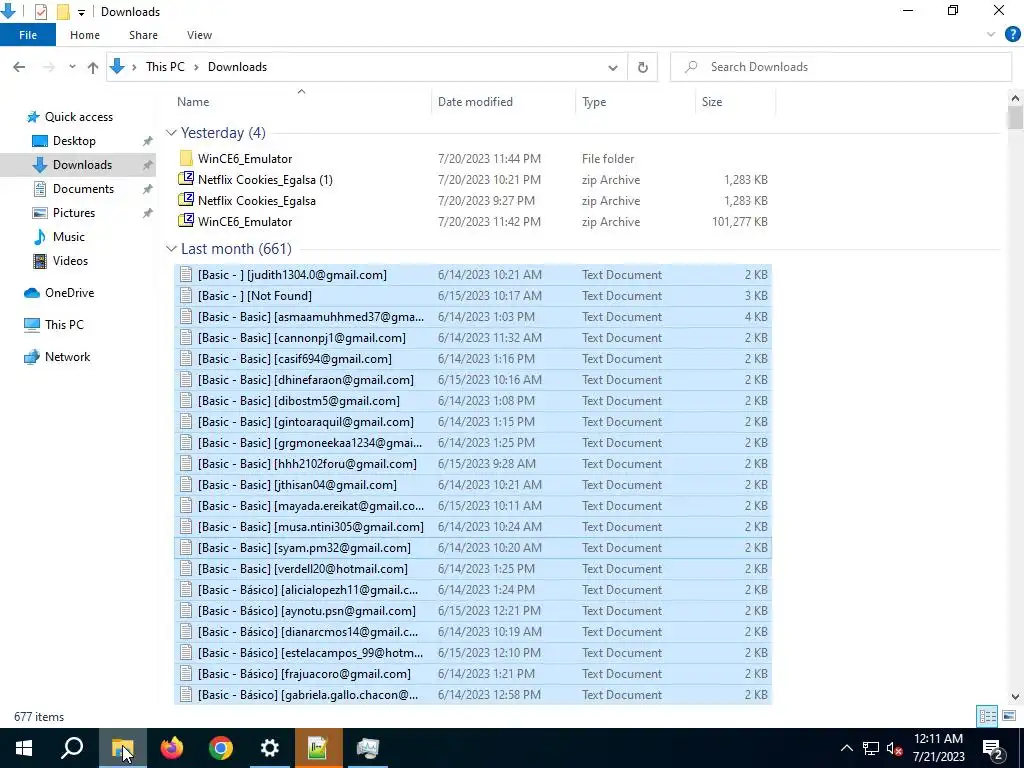Click dibostm5@gmail.com document icon
Screen dimensions: 1024x768
(186, 401)
